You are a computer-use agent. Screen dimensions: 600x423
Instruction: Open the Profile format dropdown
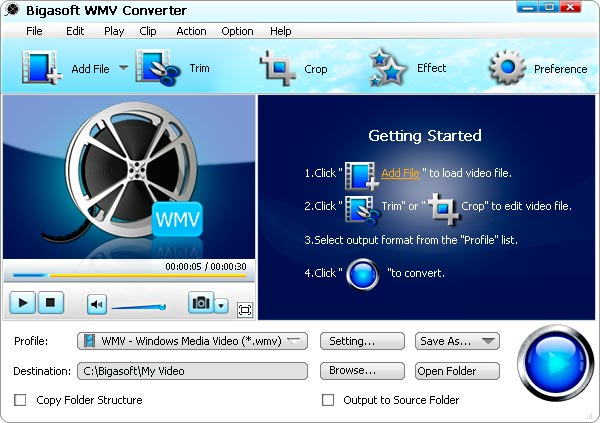(192, 341)
